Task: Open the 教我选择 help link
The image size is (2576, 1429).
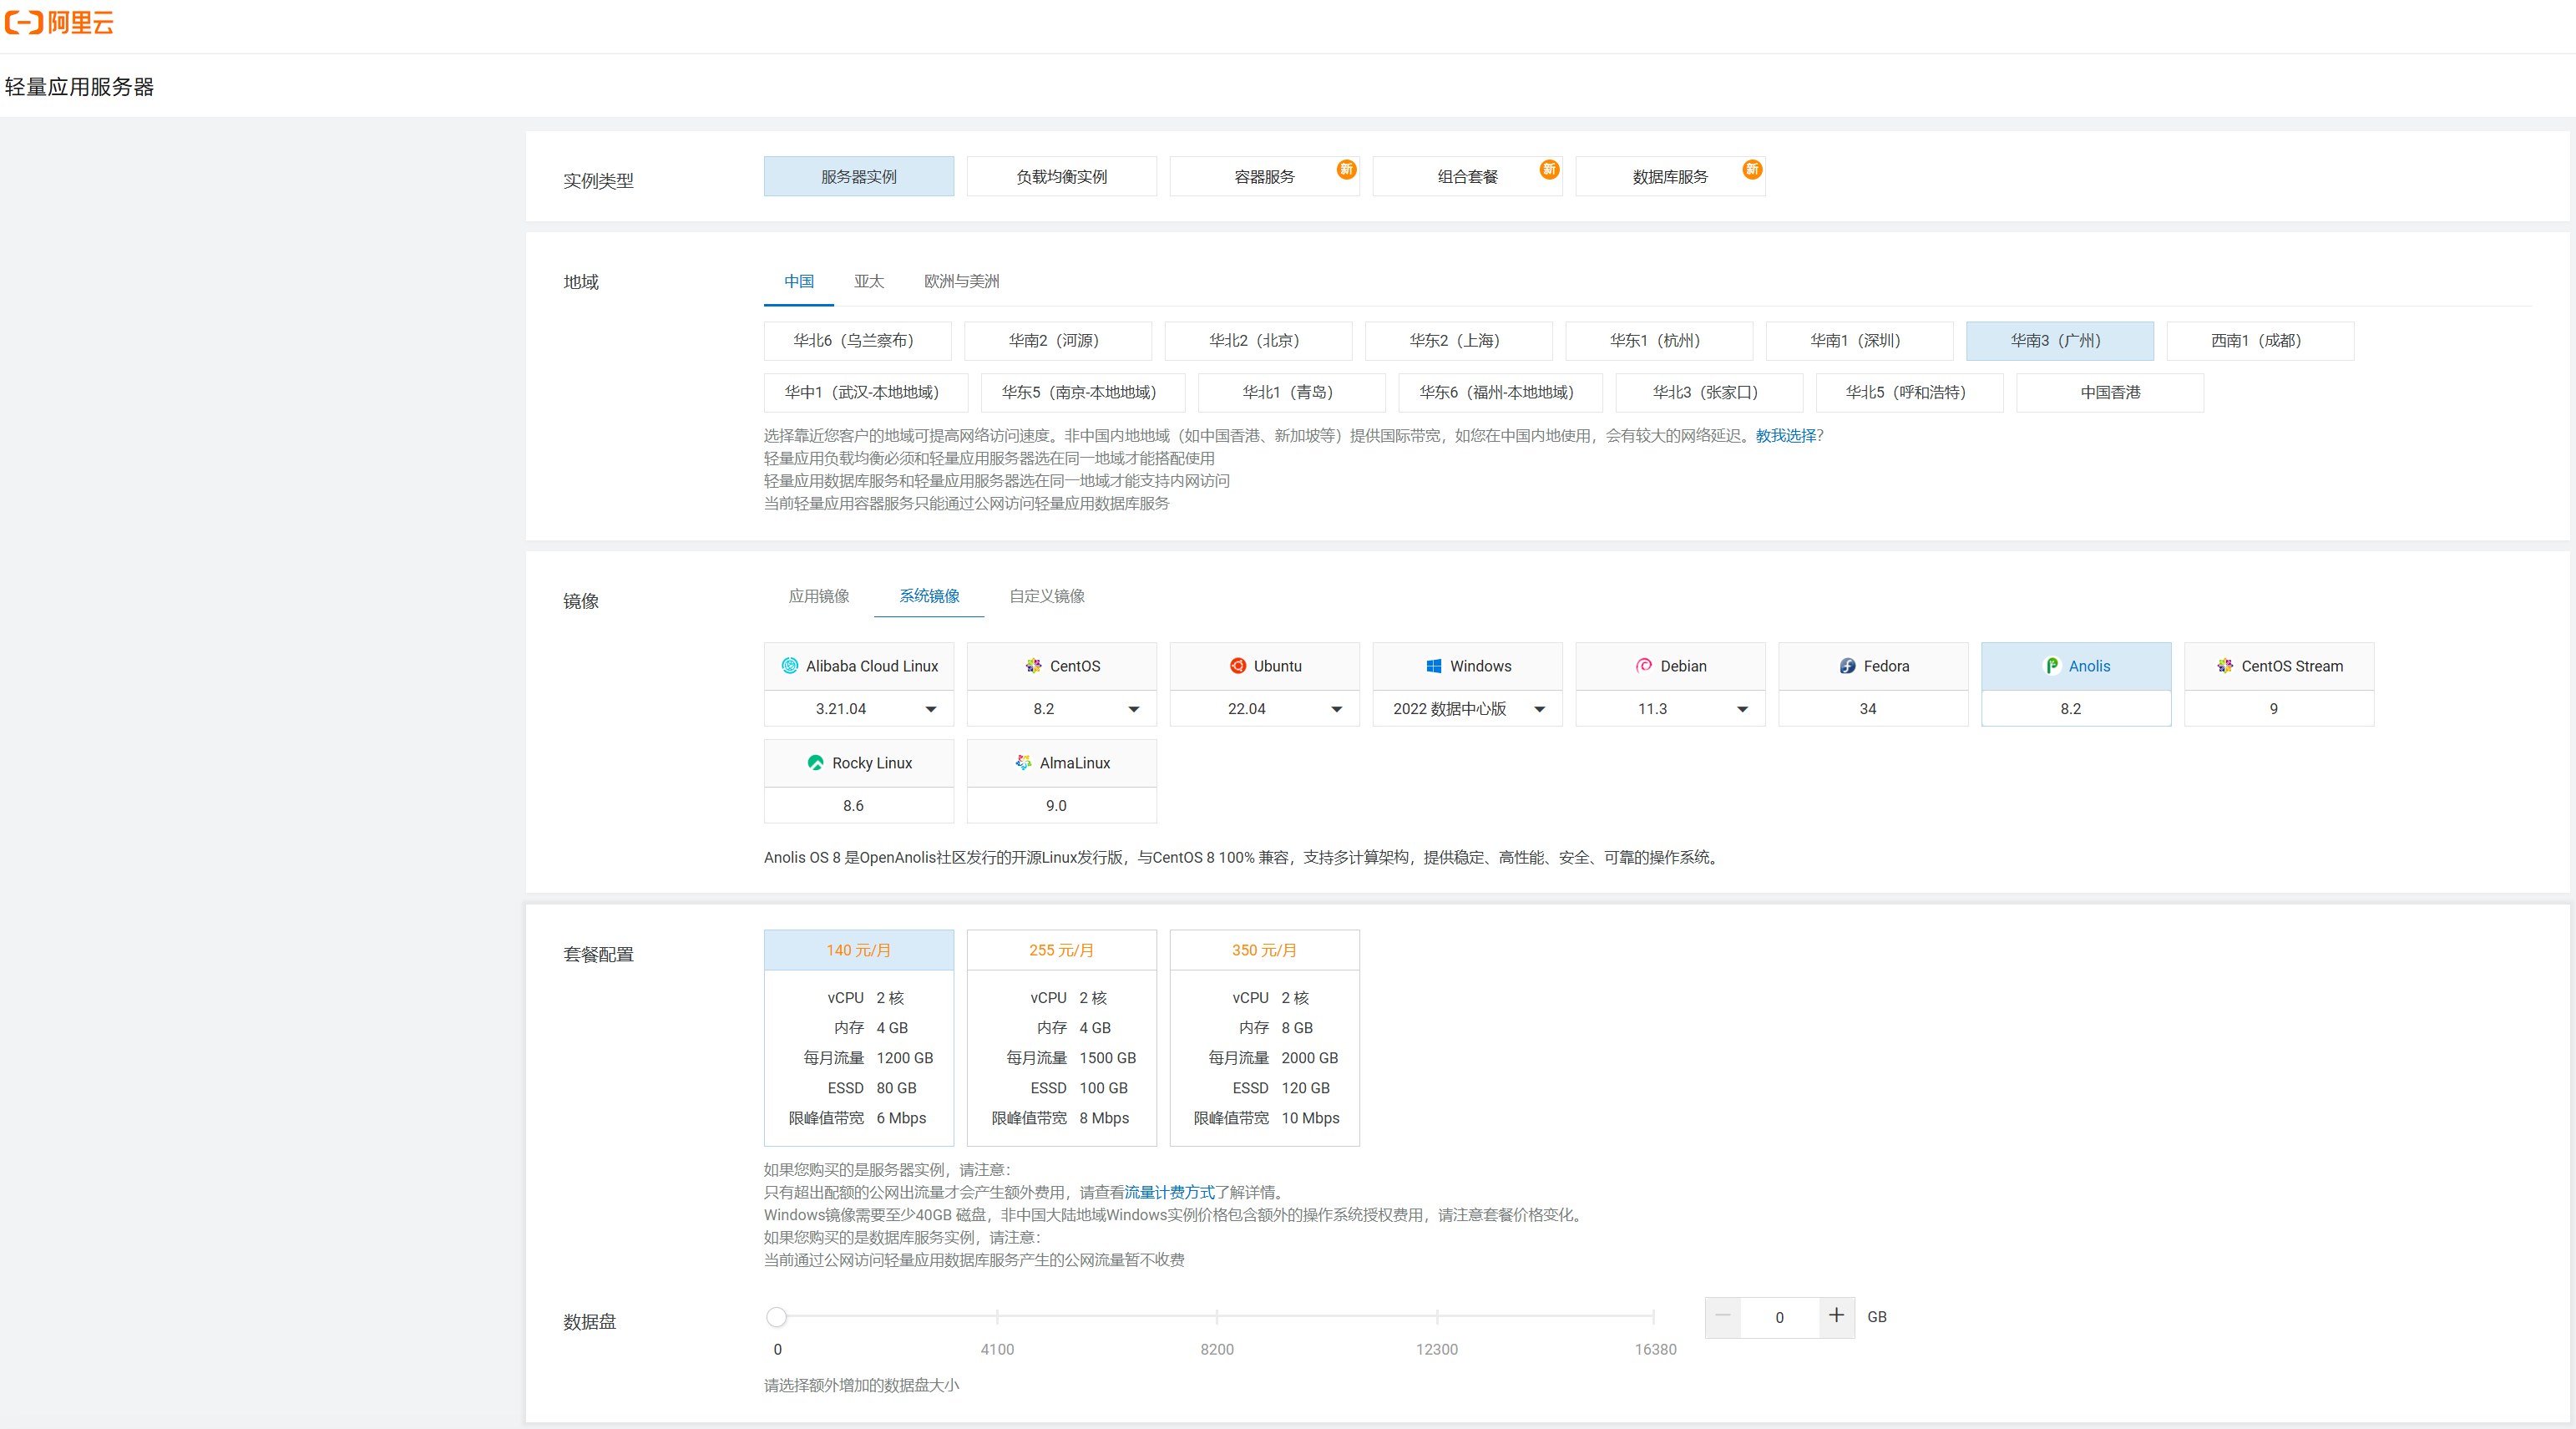Action: tap(1785, 436)
